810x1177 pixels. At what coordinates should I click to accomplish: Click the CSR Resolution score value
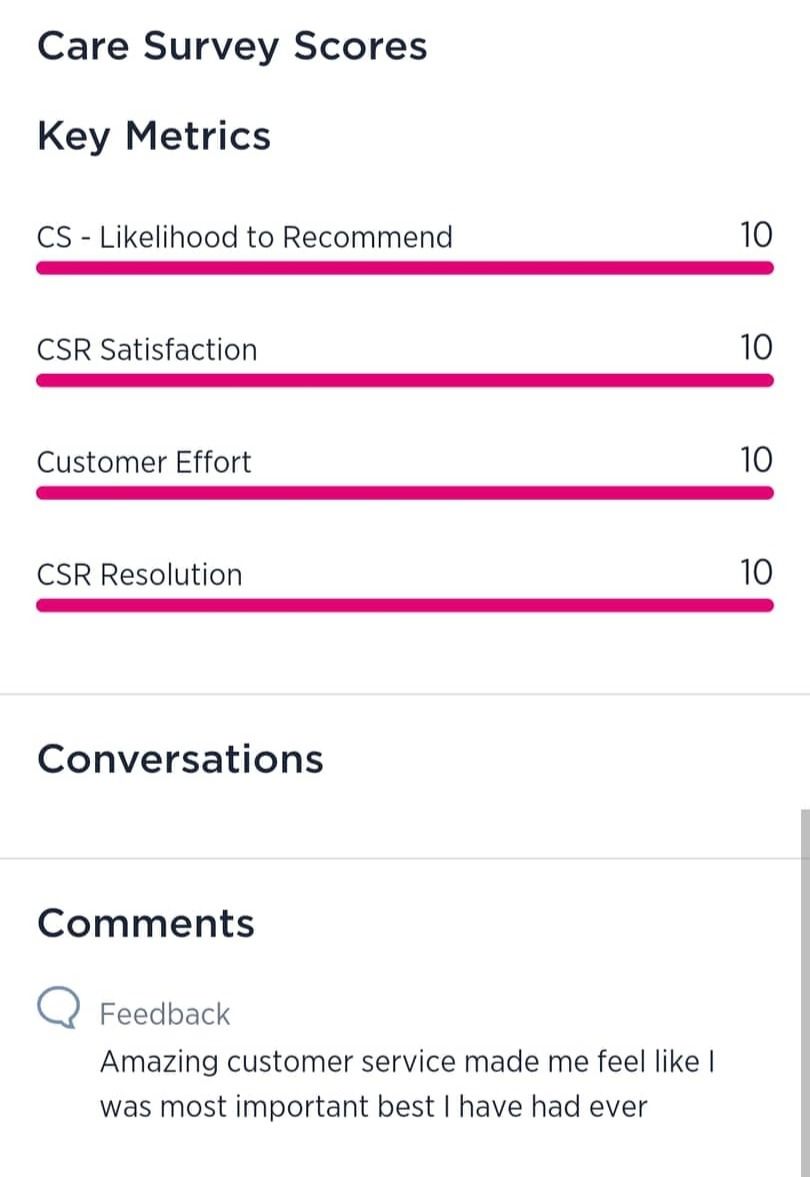point(756,573)
